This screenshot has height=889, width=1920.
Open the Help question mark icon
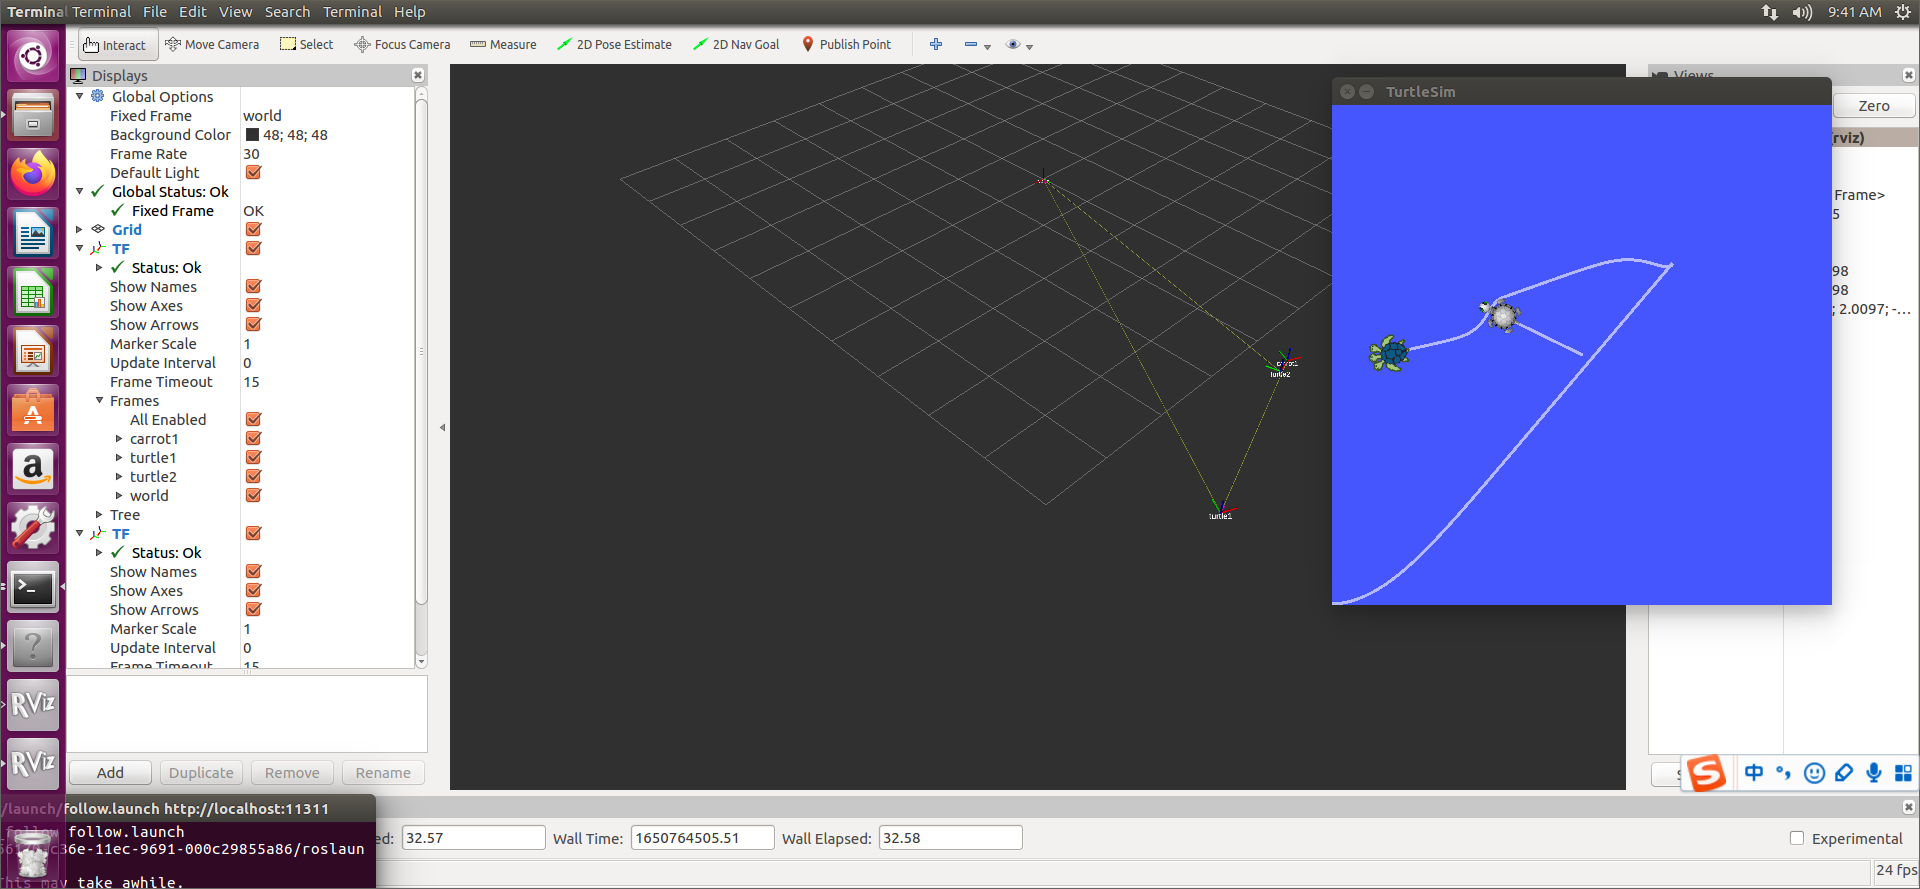click(33, 646)
